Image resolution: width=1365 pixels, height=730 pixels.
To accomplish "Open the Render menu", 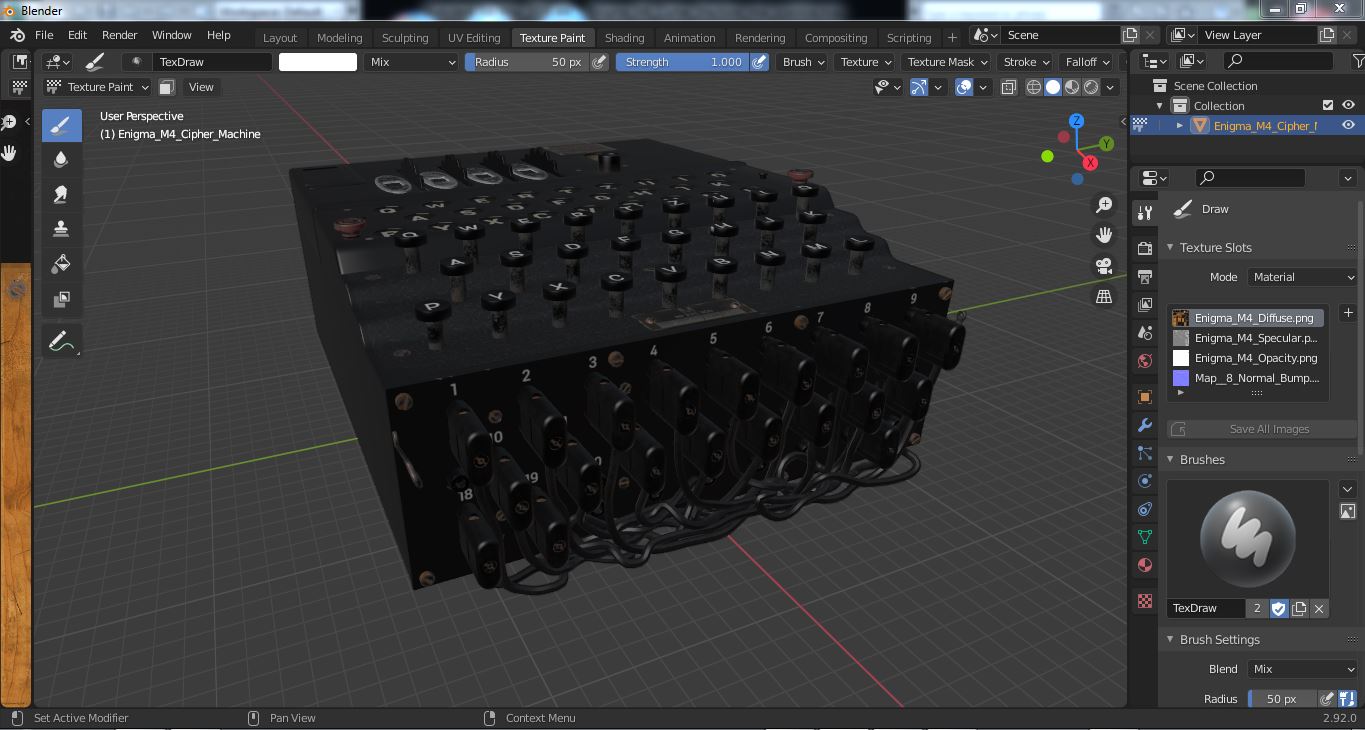I will click(x=119, y=35).
